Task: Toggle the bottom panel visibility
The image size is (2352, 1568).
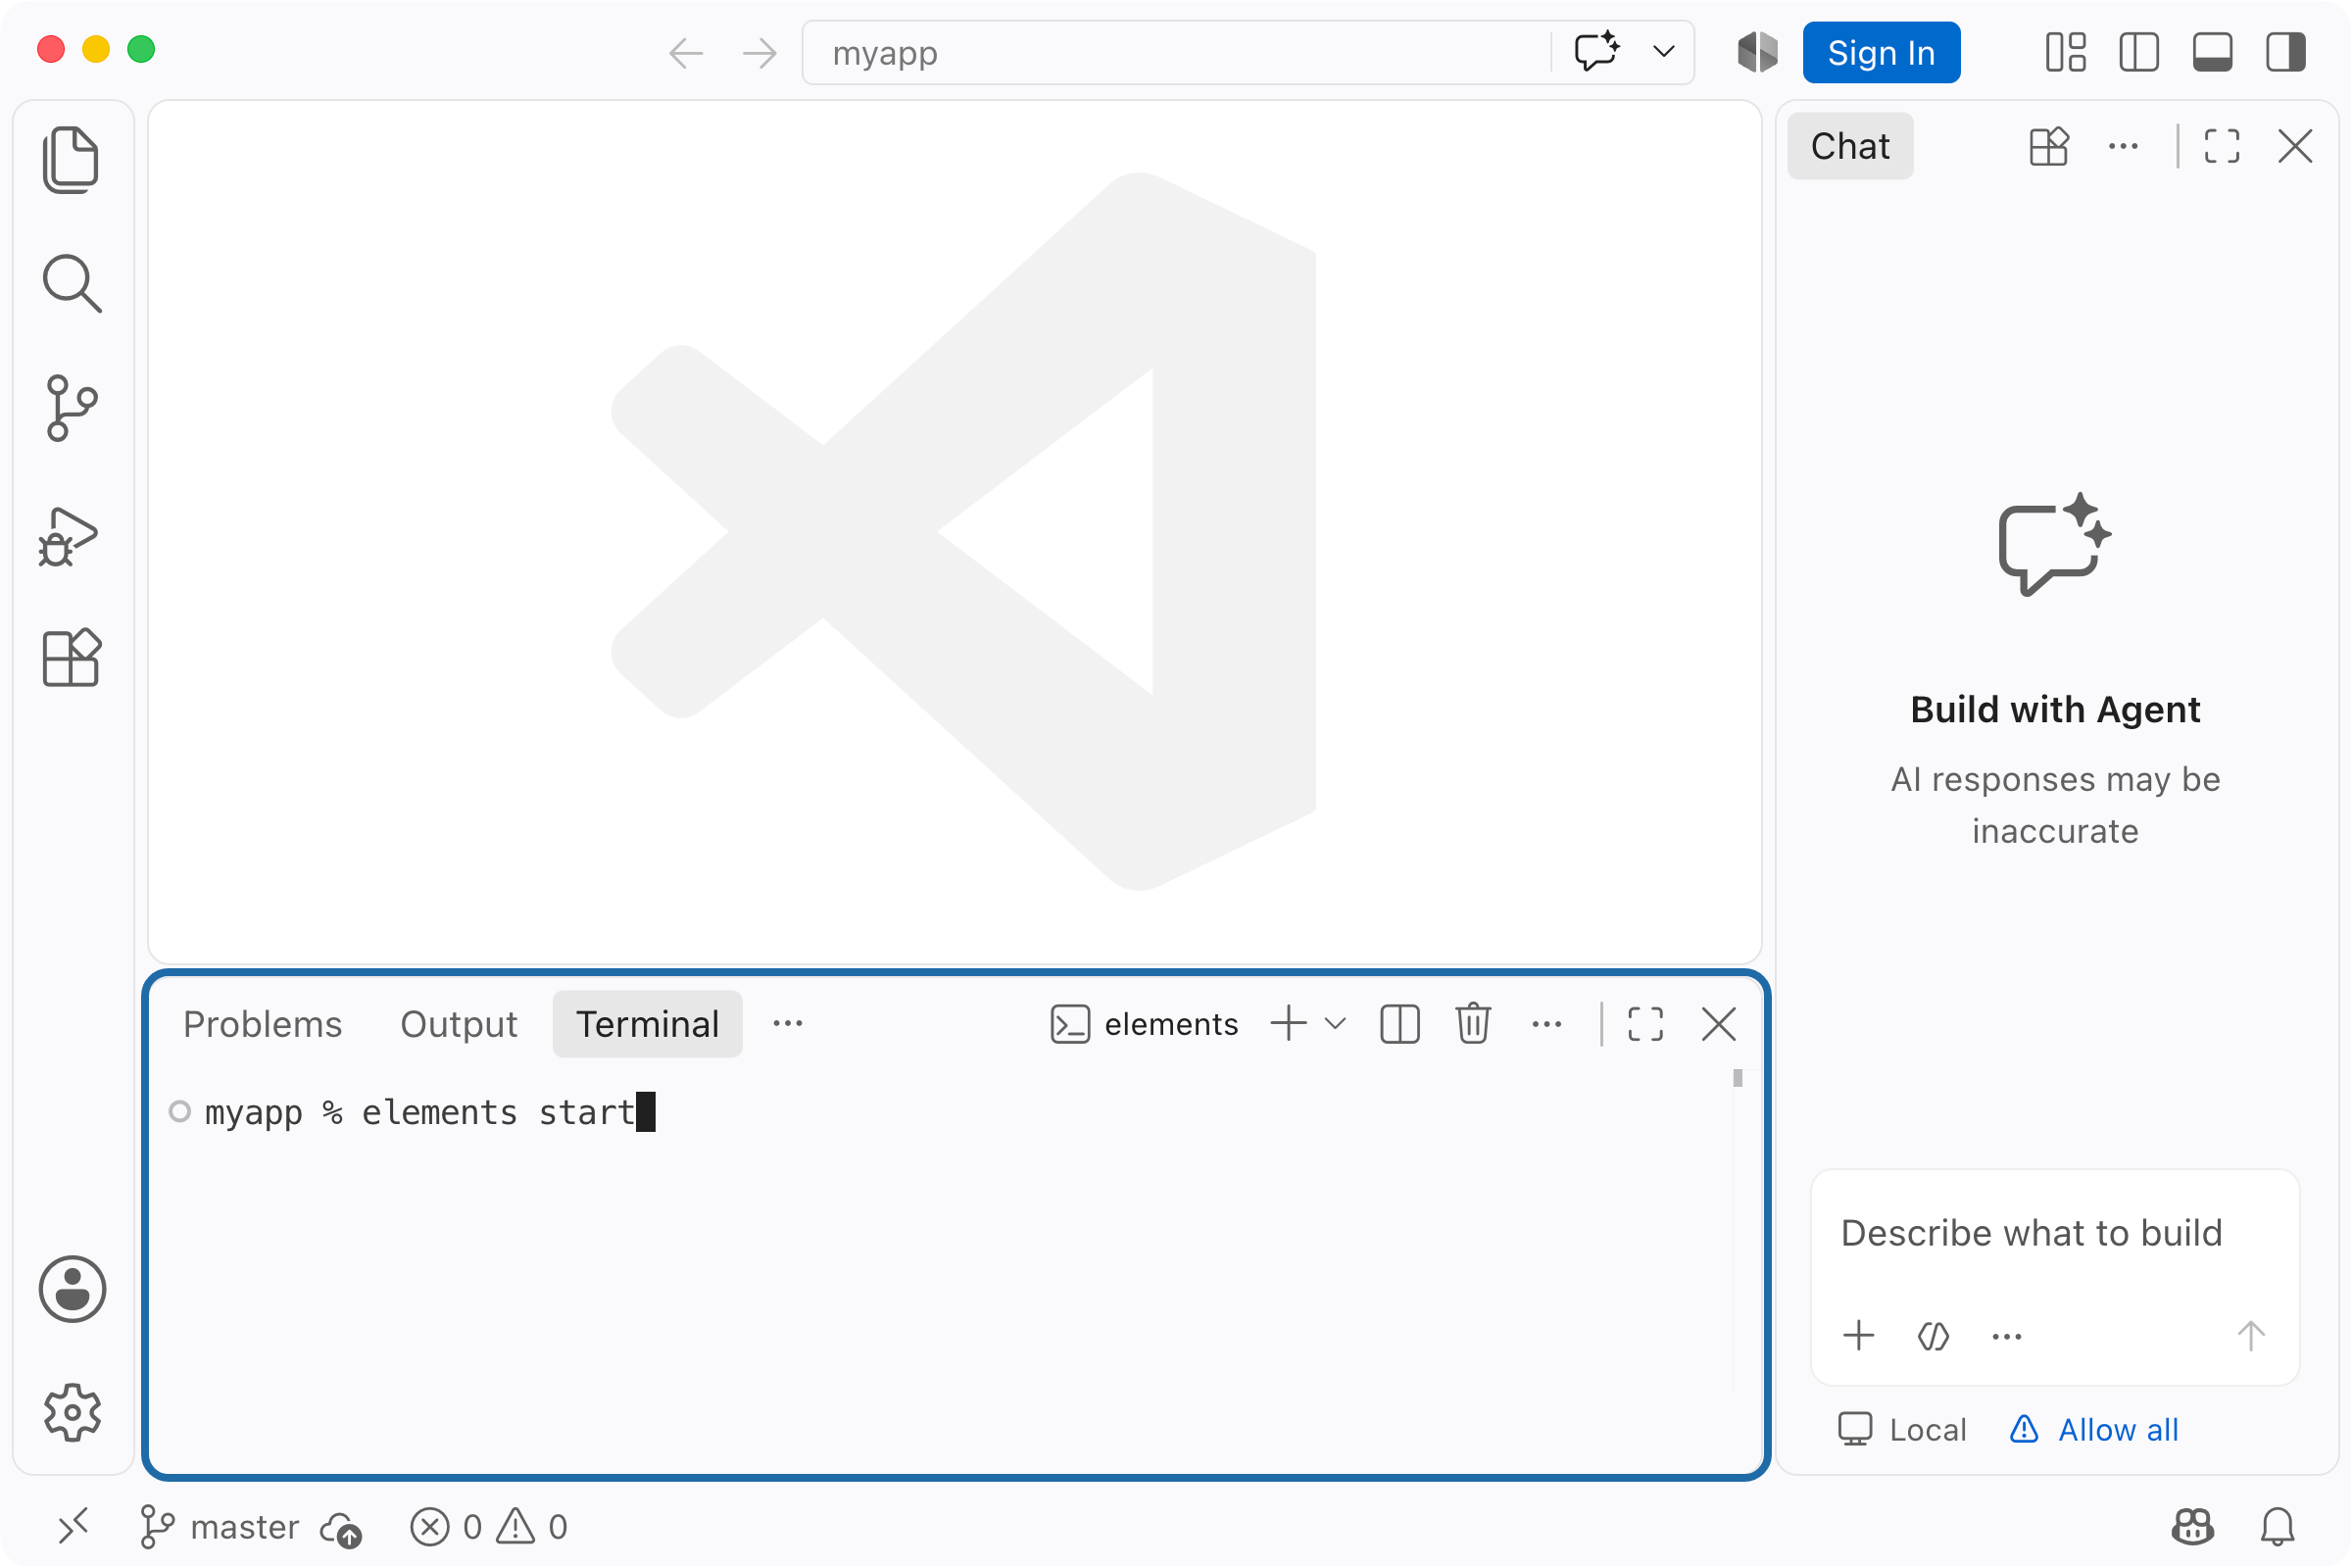Action: point(2212,53)
